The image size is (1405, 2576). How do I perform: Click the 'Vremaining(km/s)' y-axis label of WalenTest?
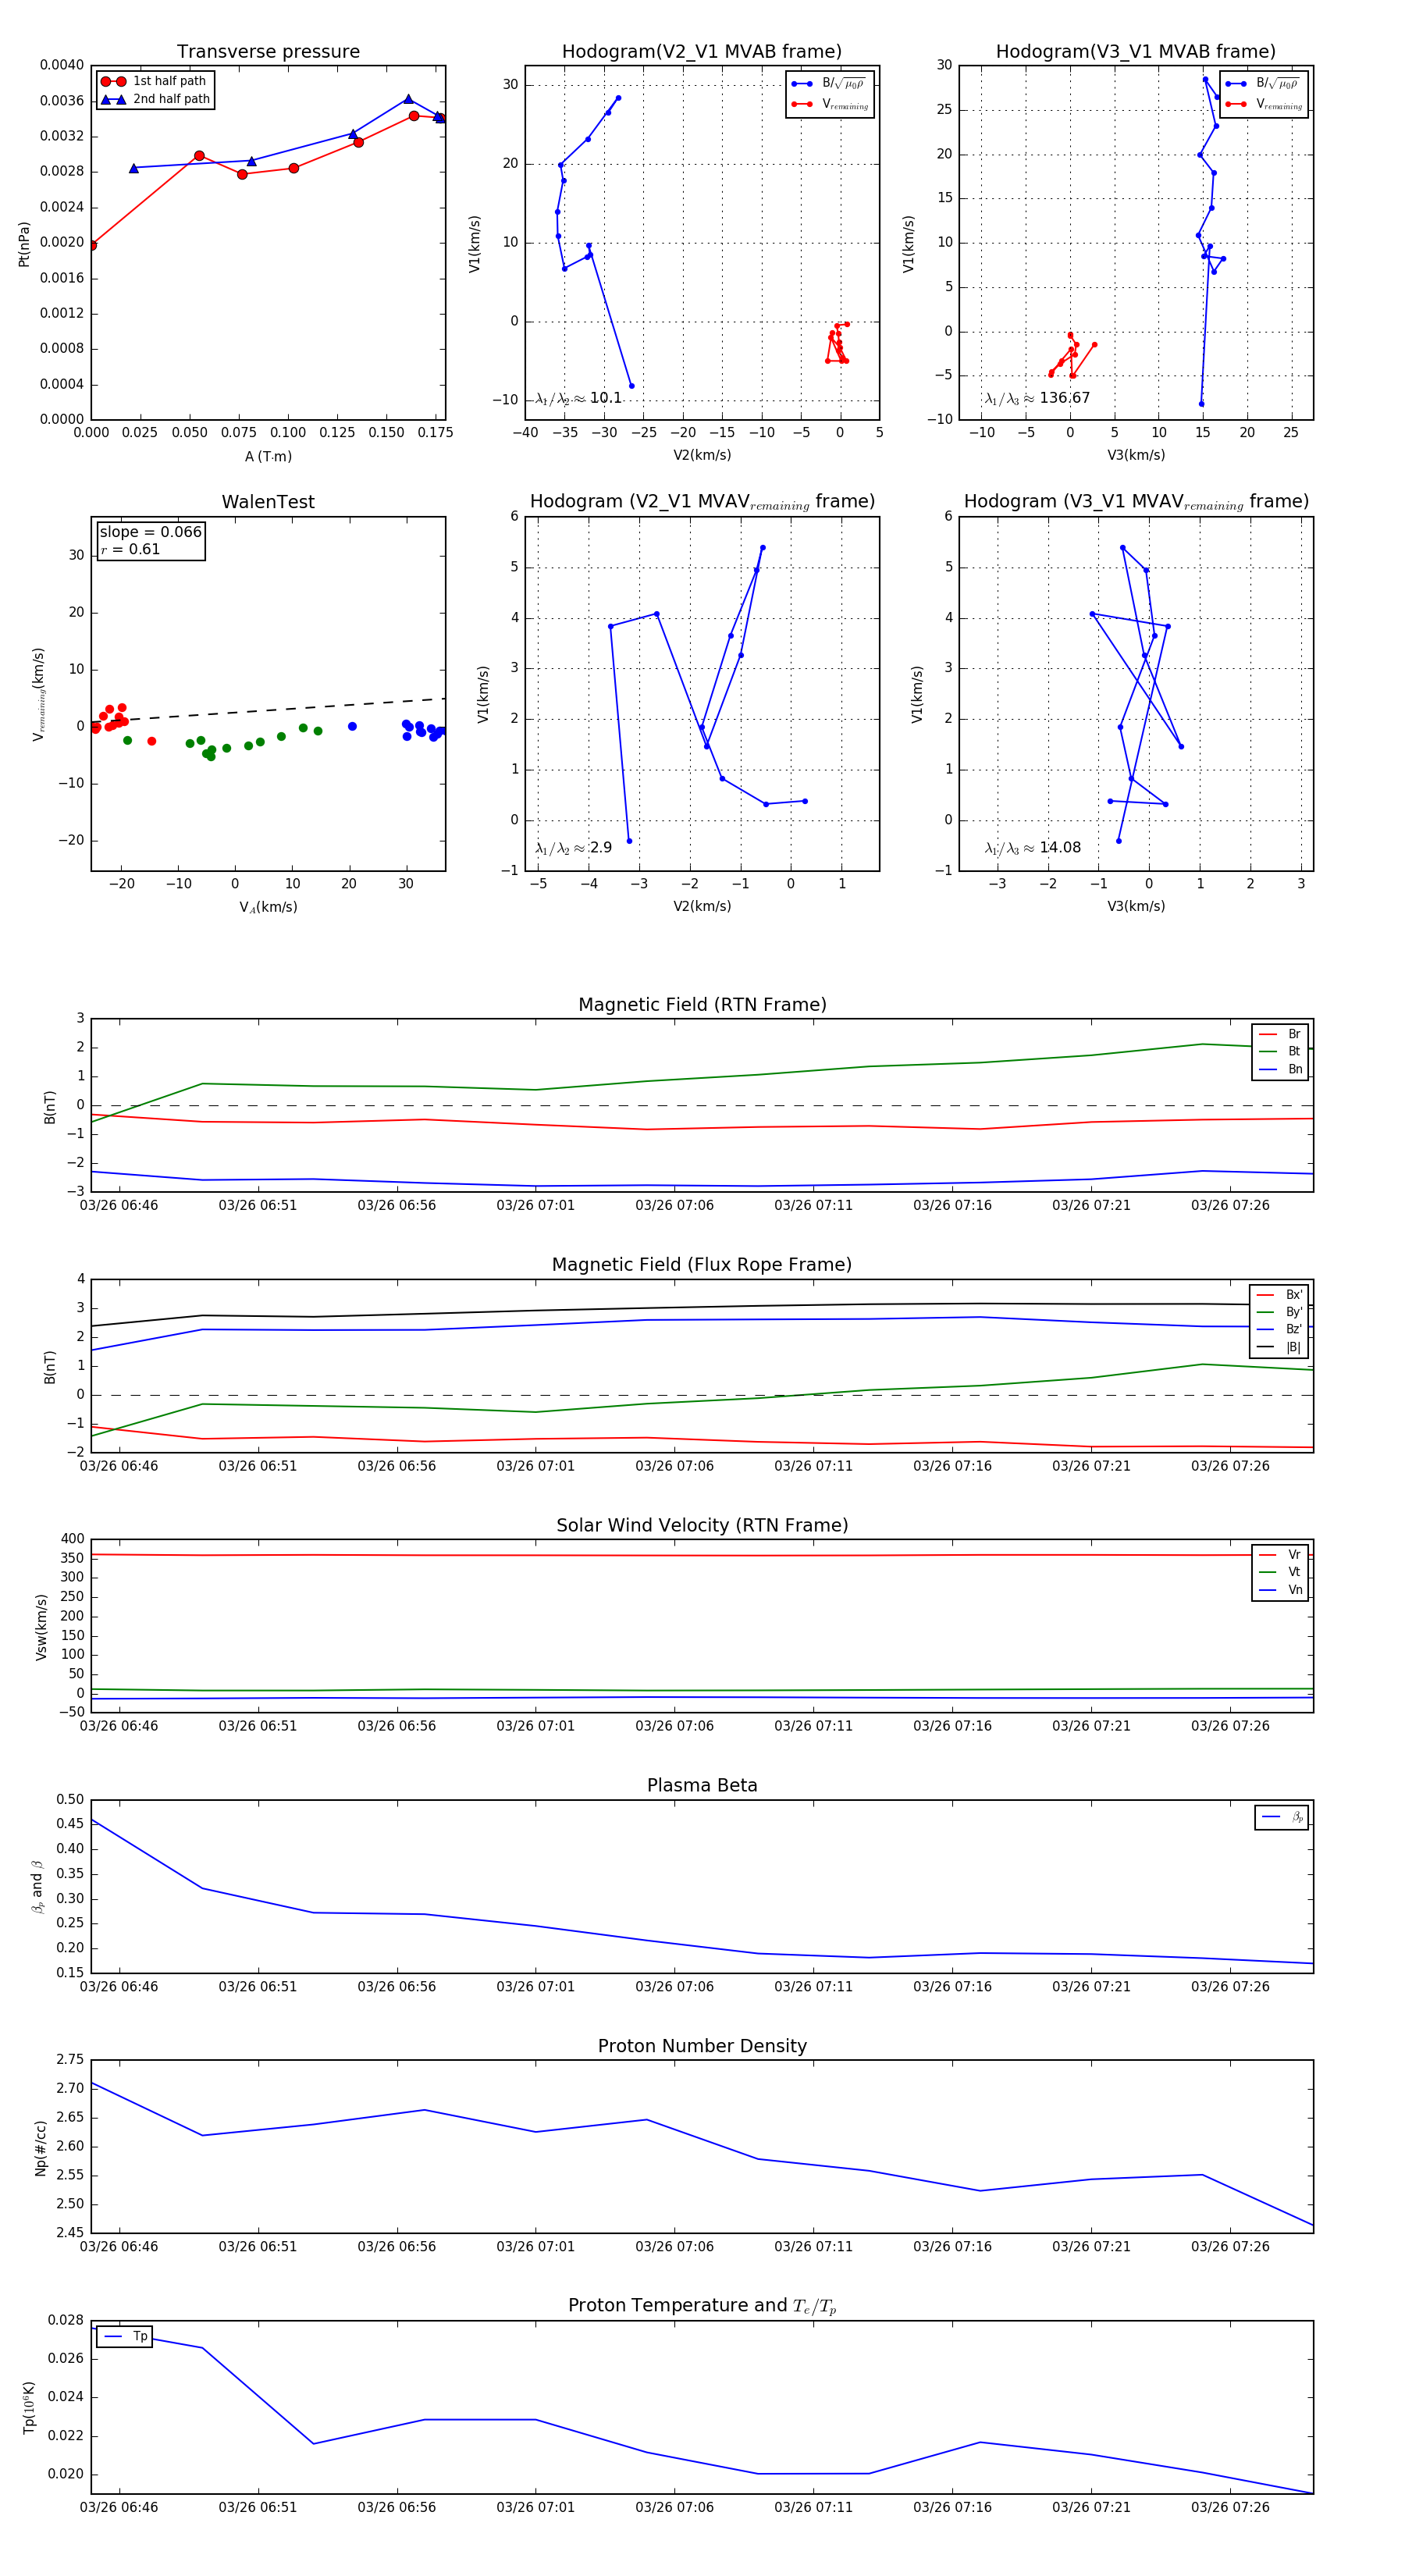tap(39, 694)
